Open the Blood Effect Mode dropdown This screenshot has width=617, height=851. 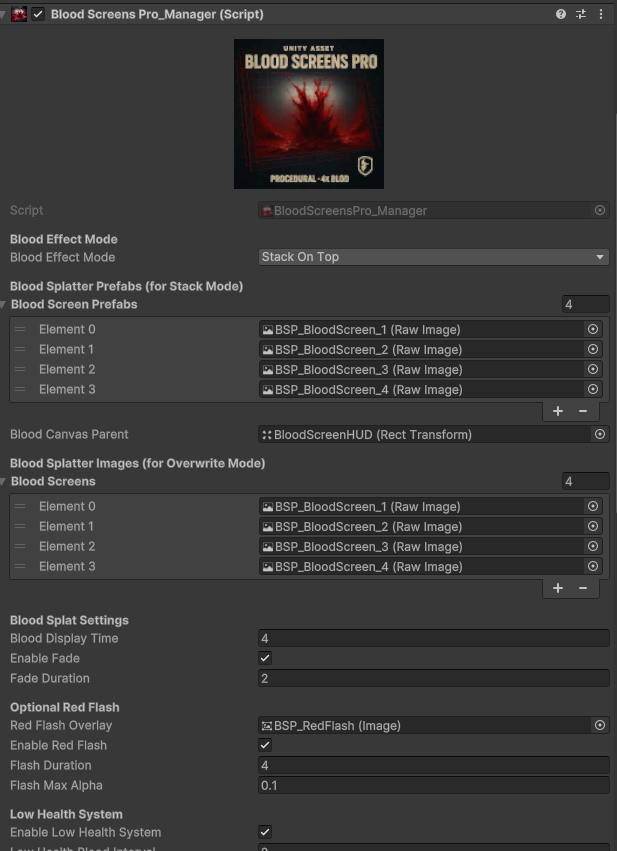(433, 257)
